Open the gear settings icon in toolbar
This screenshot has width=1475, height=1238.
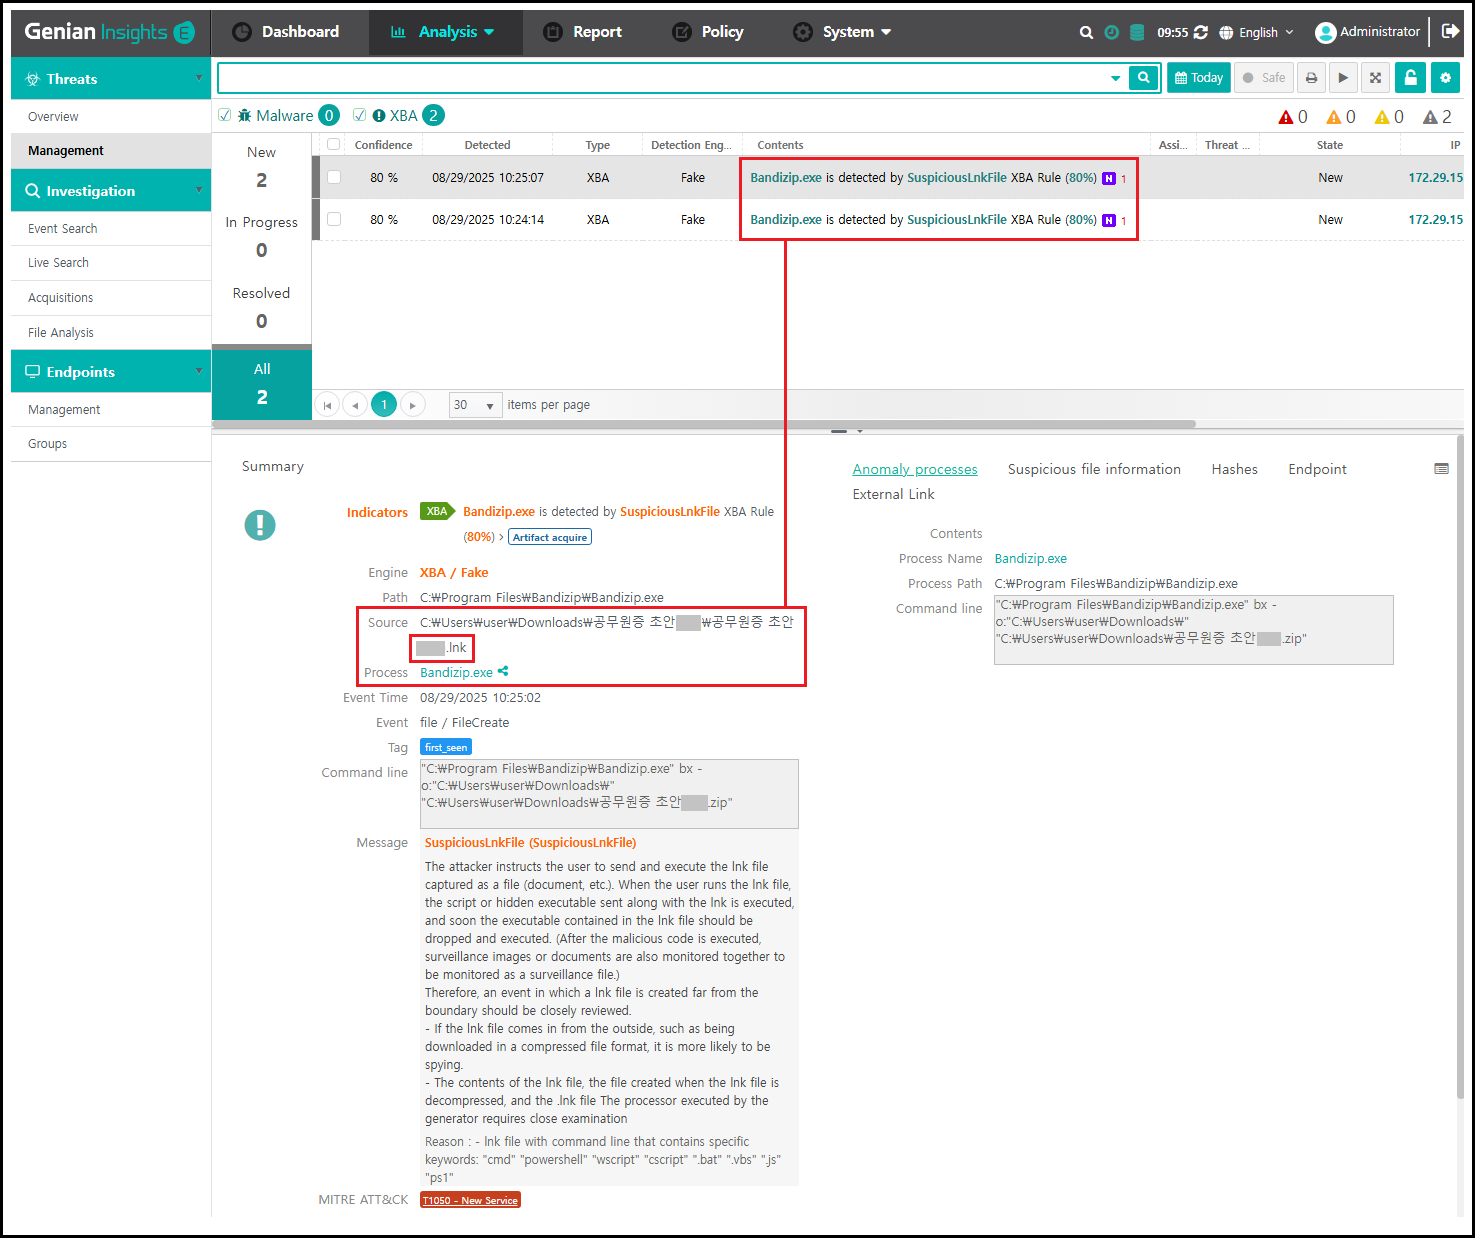pyautogui.click(x=1445, y=78)
